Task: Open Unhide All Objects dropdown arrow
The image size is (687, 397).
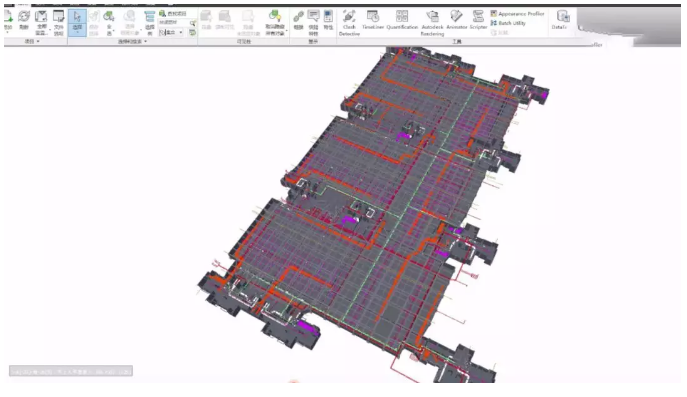Action: 287,30
